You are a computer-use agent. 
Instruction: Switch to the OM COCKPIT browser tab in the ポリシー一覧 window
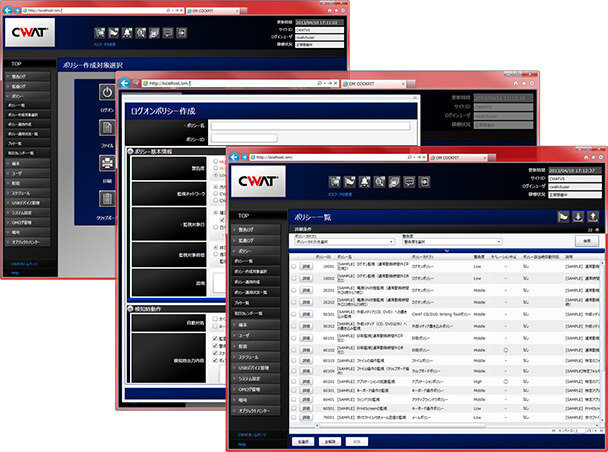coord(458,158)
